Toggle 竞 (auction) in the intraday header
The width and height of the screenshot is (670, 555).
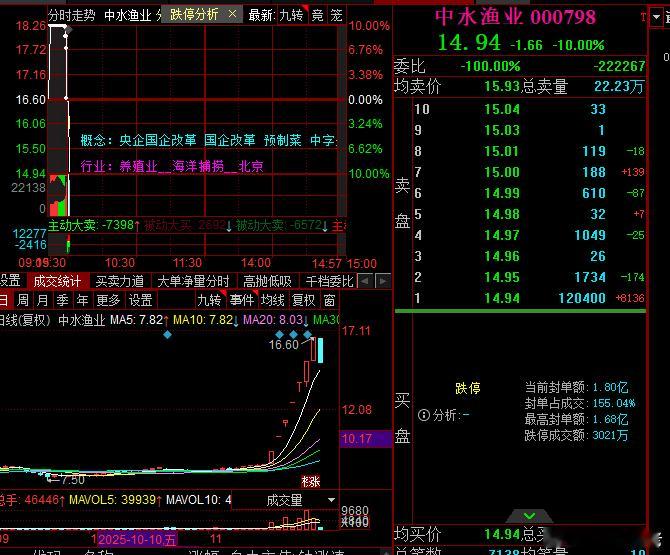(x=317, y=15)
